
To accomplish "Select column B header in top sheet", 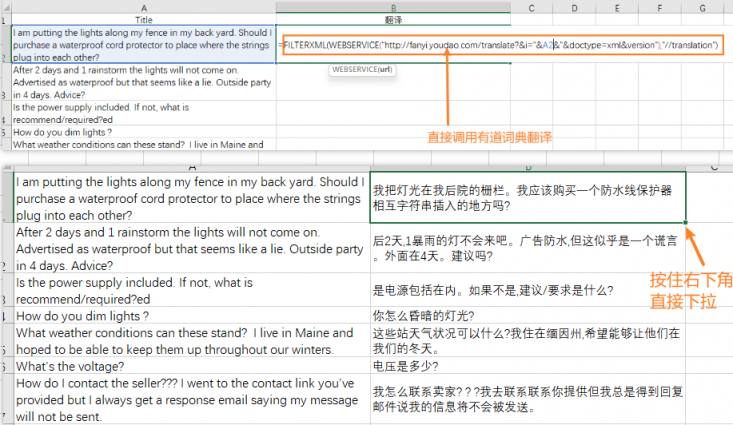I will [x=393, y=7].
